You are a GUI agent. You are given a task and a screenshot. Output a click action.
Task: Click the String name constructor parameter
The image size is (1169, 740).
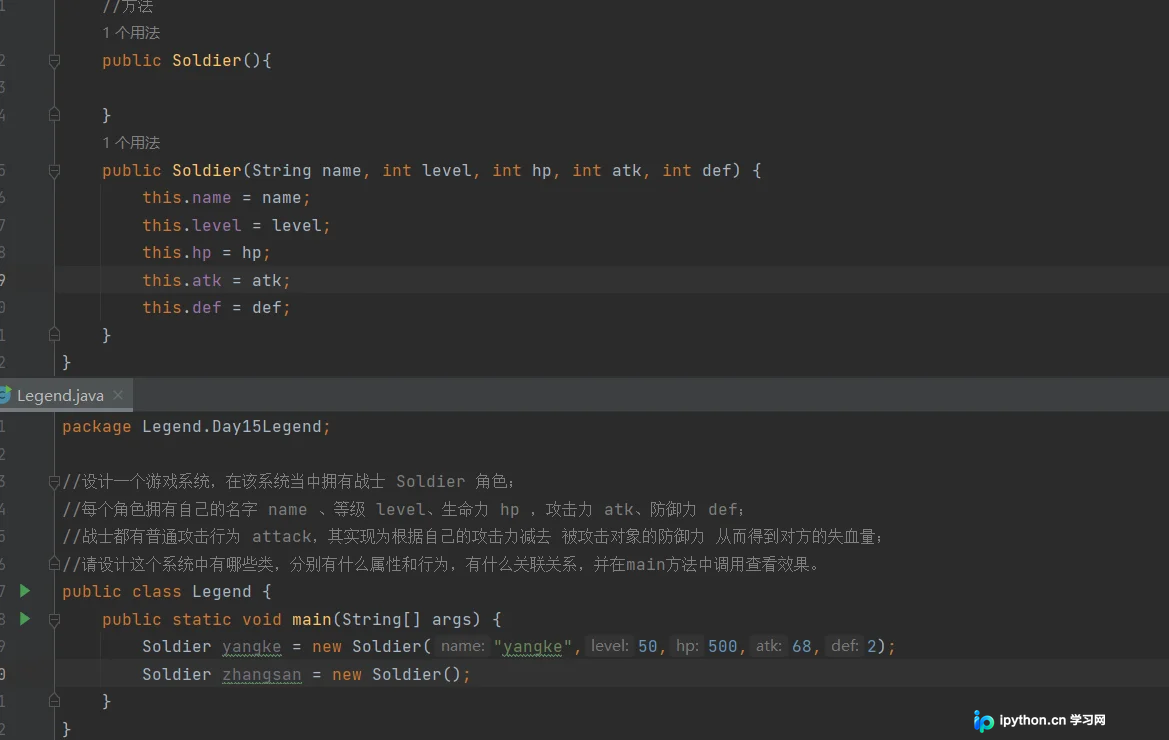(306, 171)
